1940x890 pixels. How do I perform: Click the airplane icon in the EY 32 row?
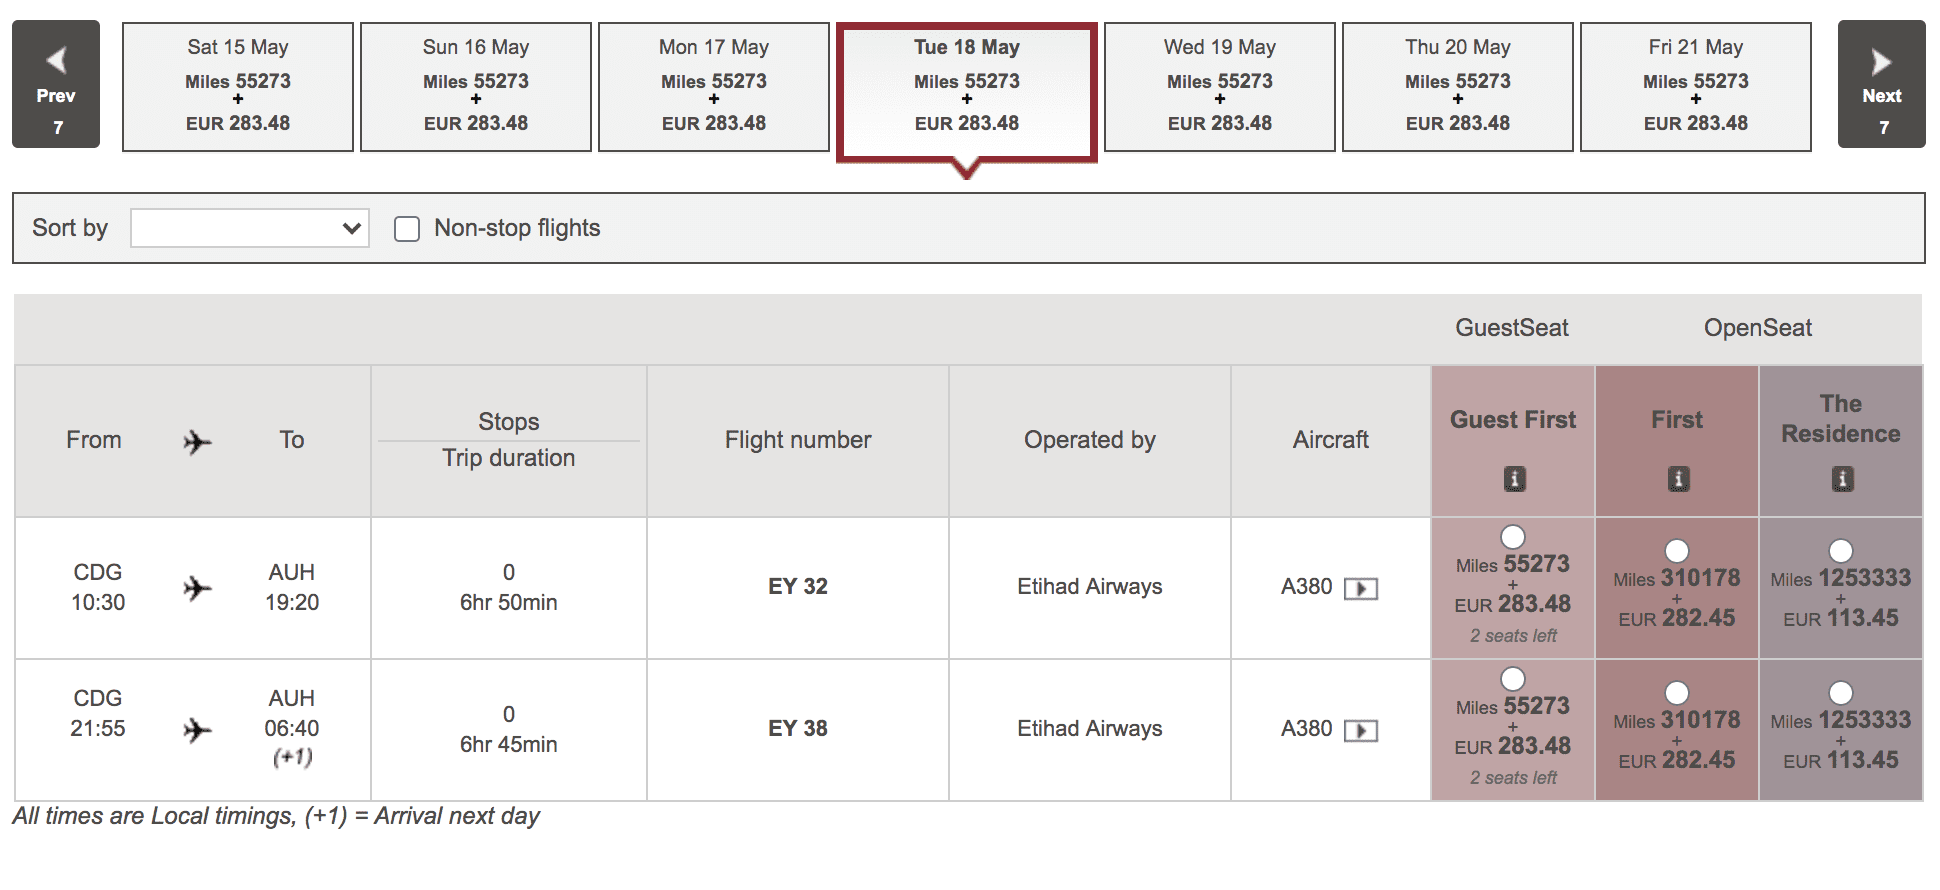(x=196, y=587)
